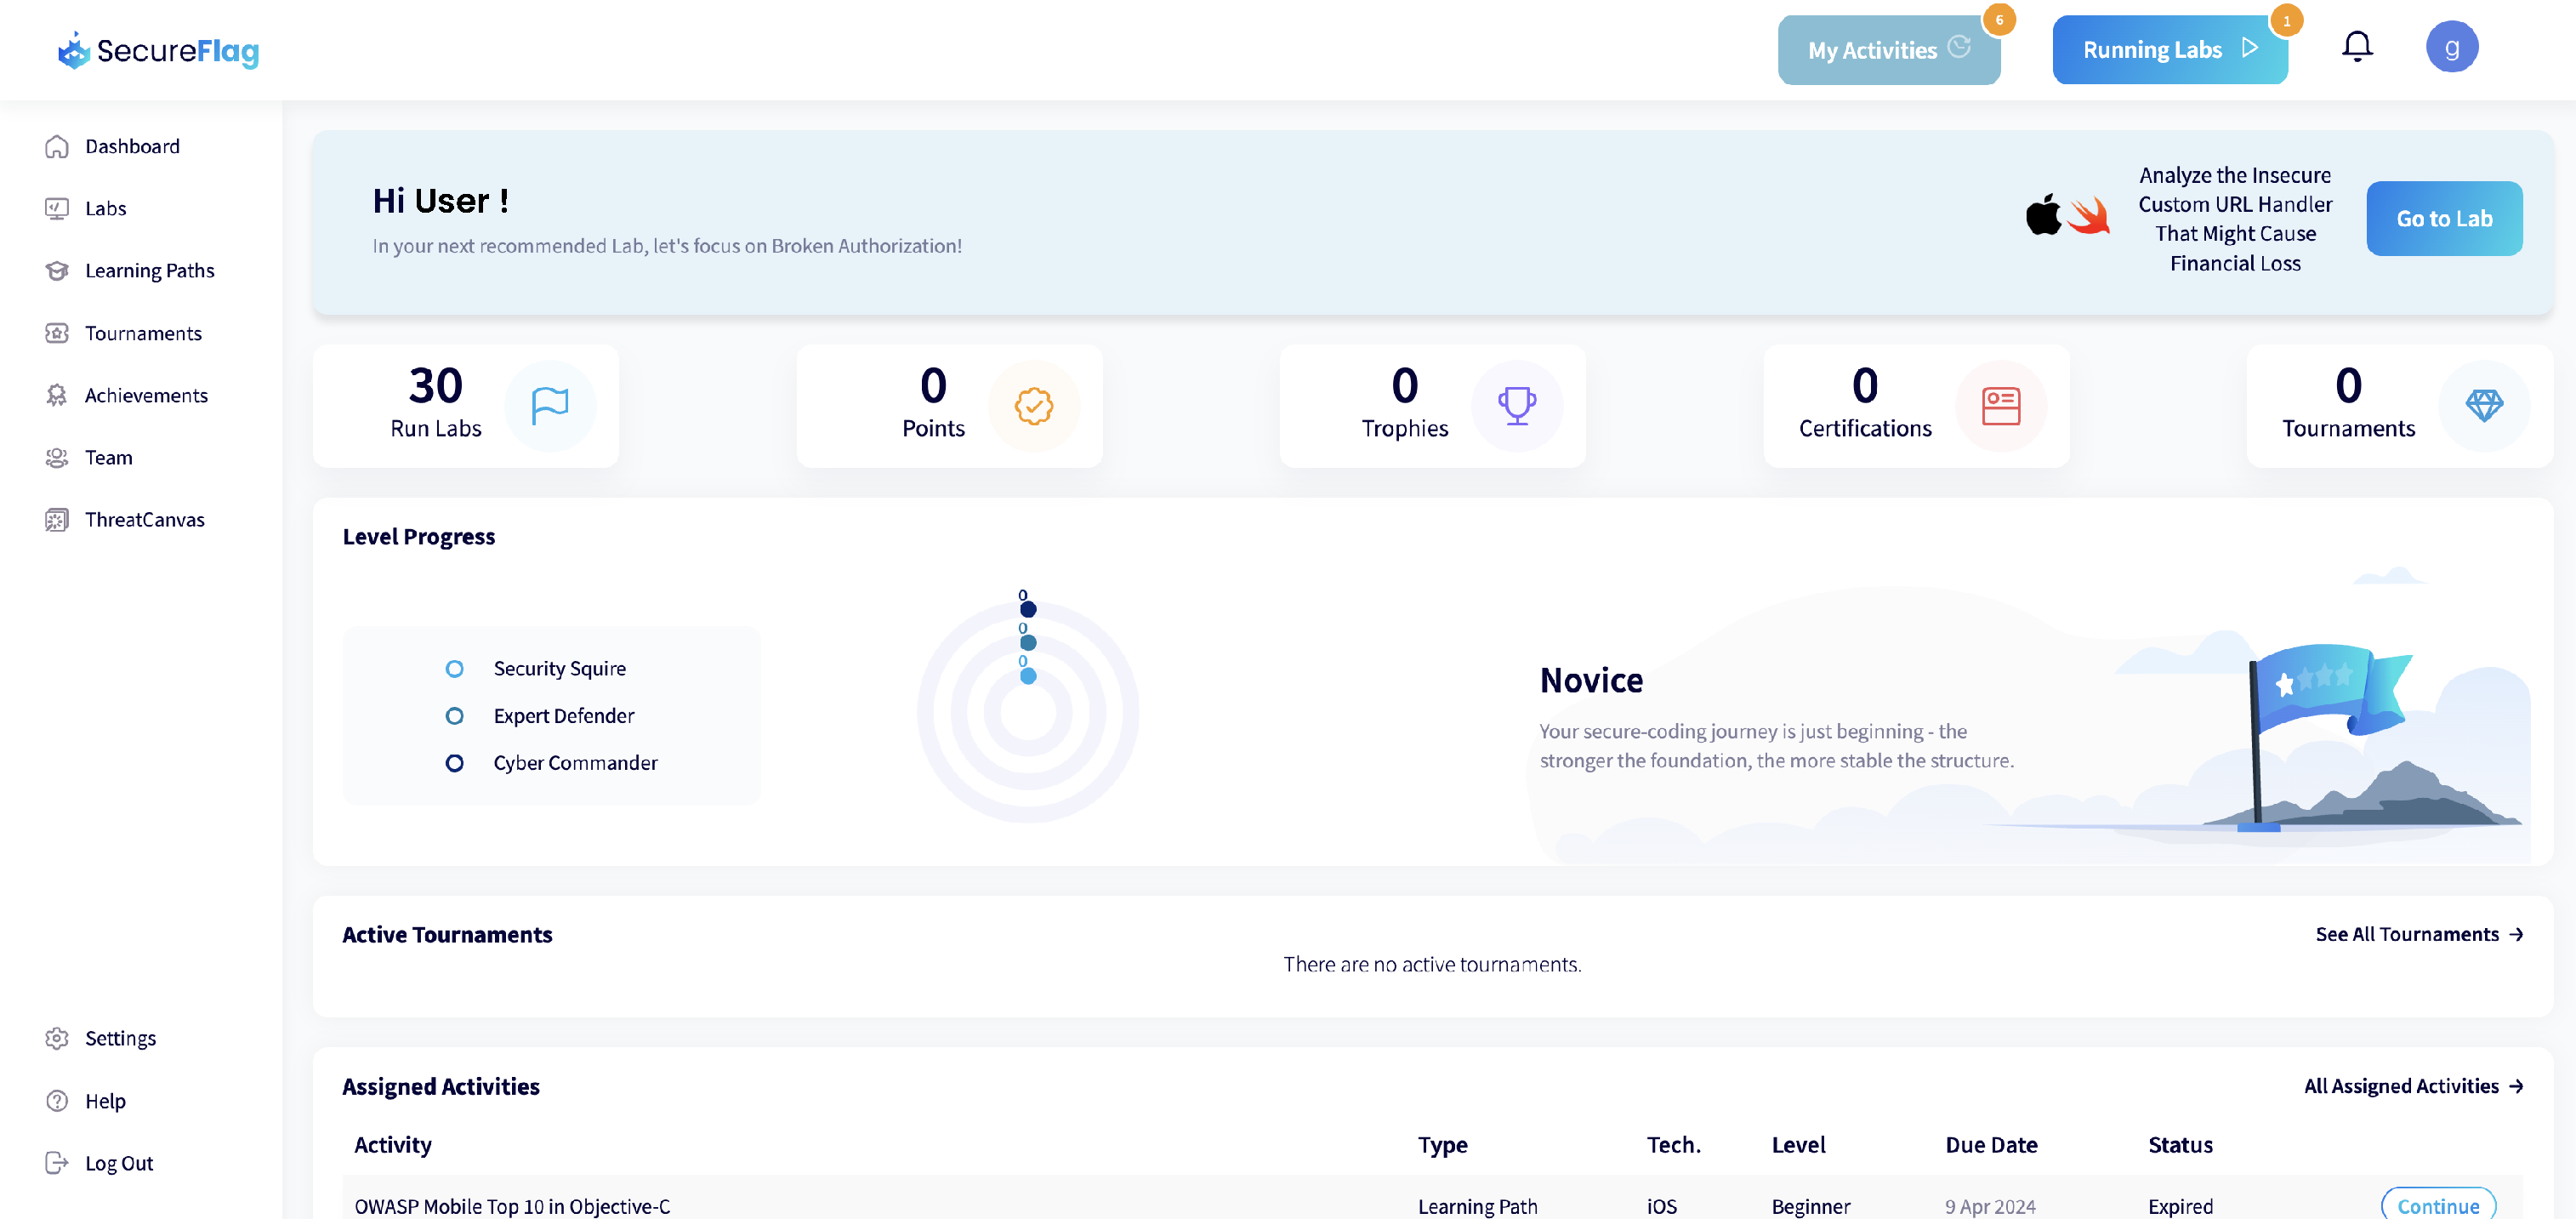The image size is (2576, 1219).
Task: Click the Points badge checkmark icon
Action: tap(1033, 405)
